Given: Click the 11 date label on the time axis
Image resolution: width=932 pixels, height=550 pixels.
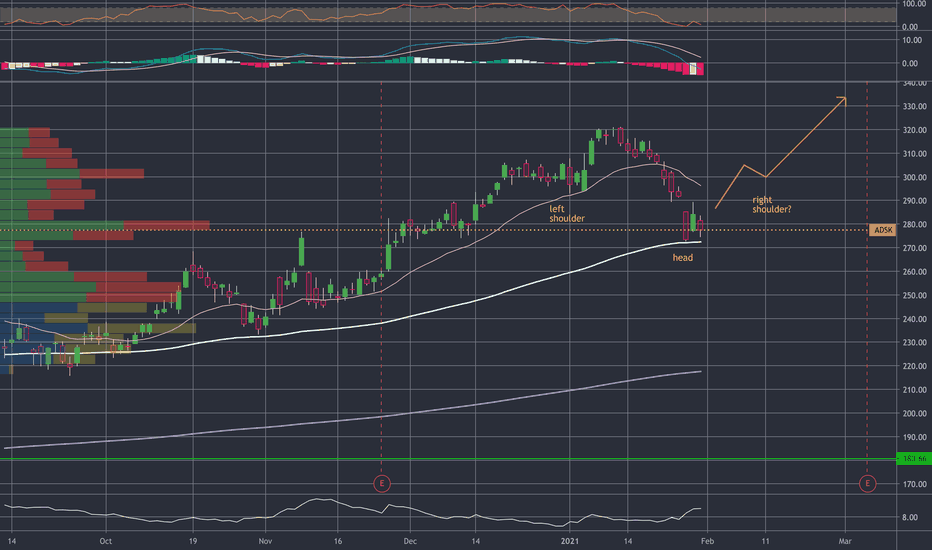Looking at the screenshot, I should pyautogui.click(x=765, y=541).
